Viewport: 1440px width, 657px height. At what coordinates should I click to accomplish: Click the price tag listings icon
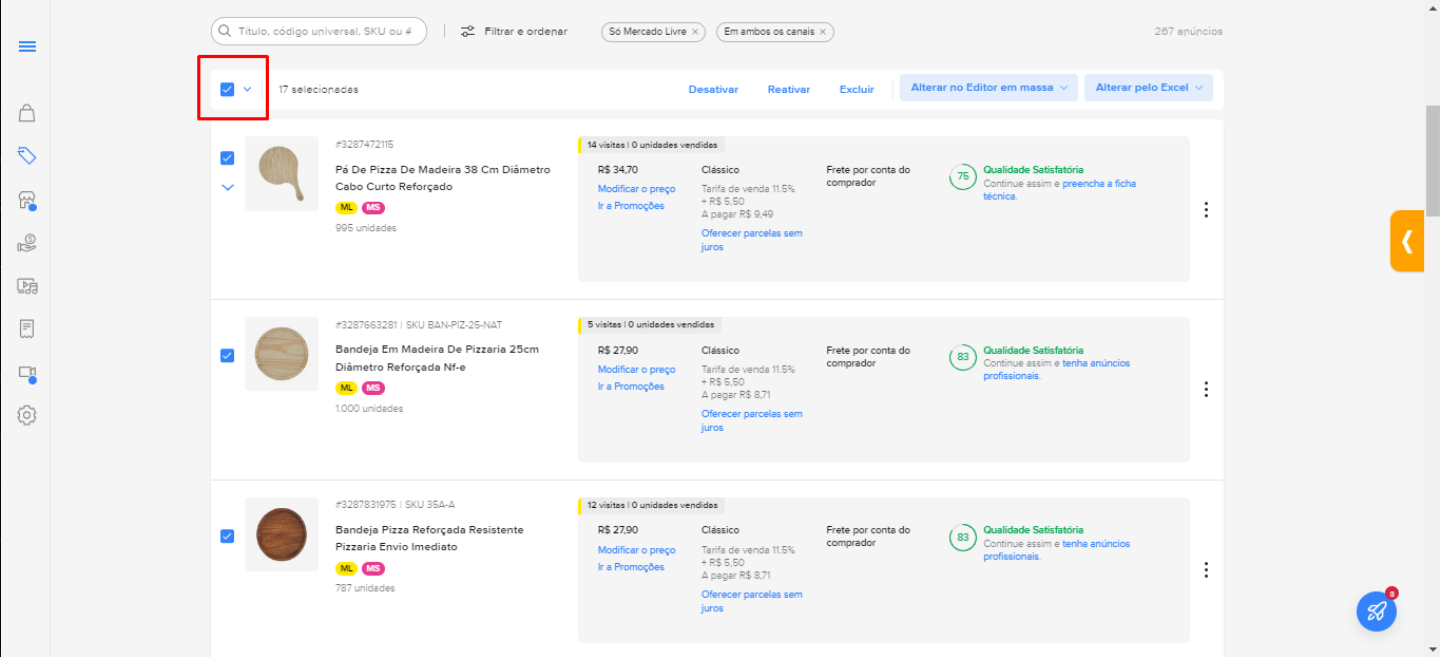coord(27,155)
